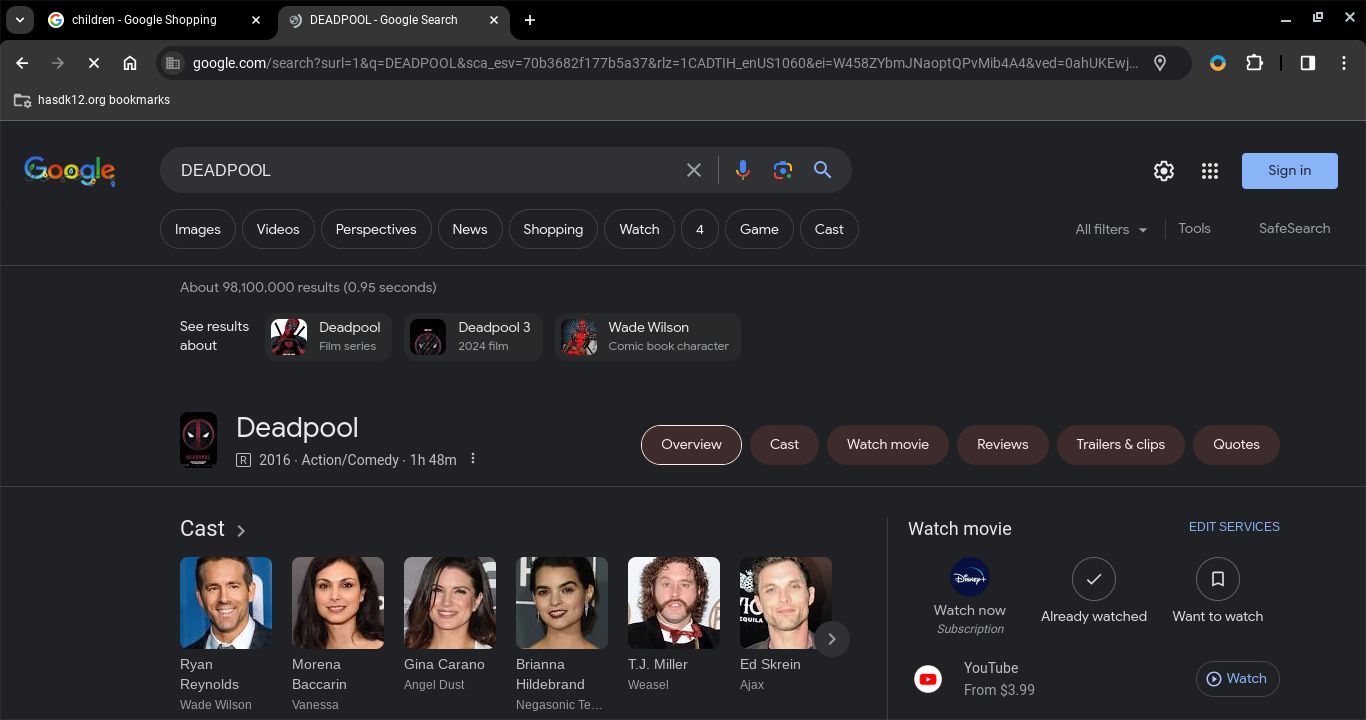Viewport: 1366px width, 720px height.
Task: Open Ryan Reynolds cast photo
Action: 226,603
